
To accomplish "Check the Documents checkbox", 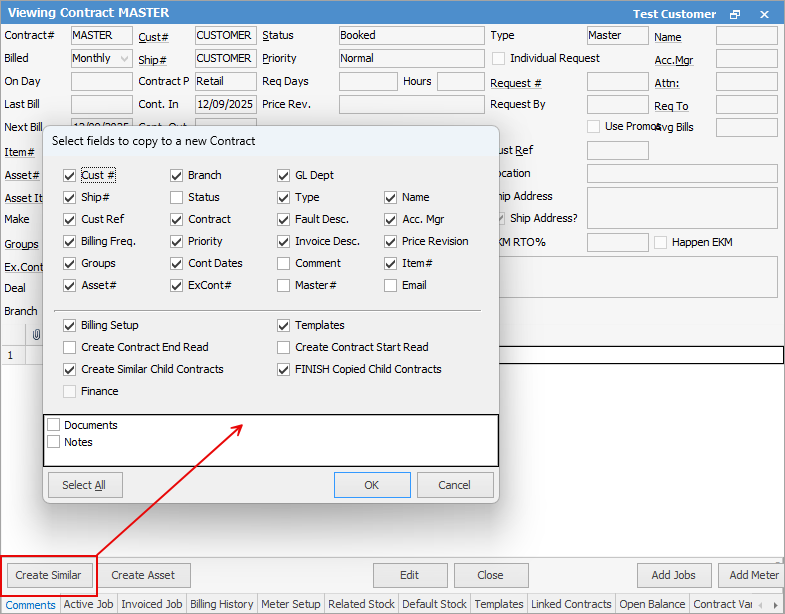I will [54, 425].
